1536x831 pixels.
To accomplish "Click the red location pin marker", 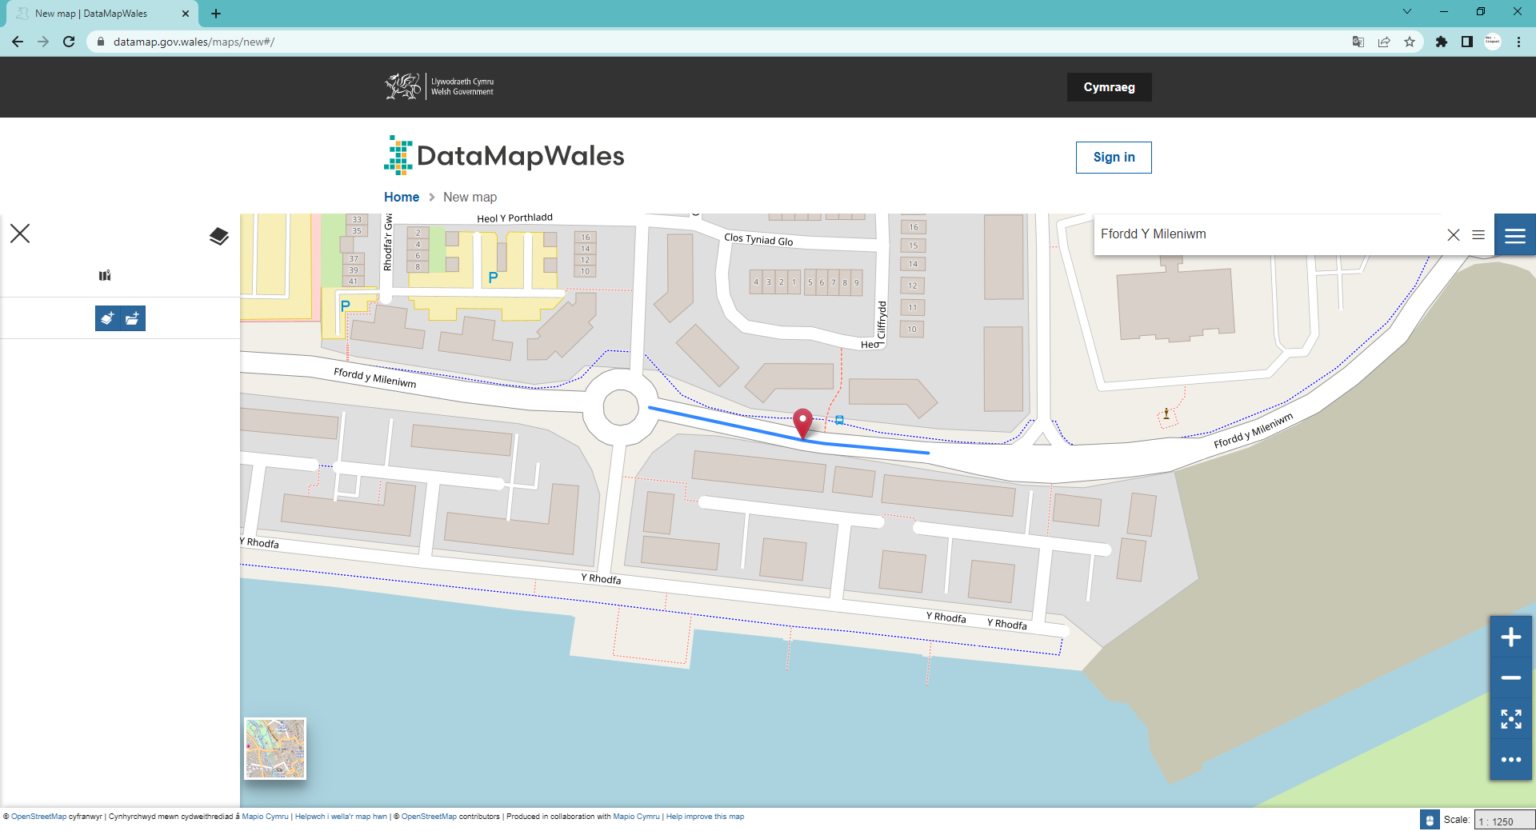I will coord(803,424).
